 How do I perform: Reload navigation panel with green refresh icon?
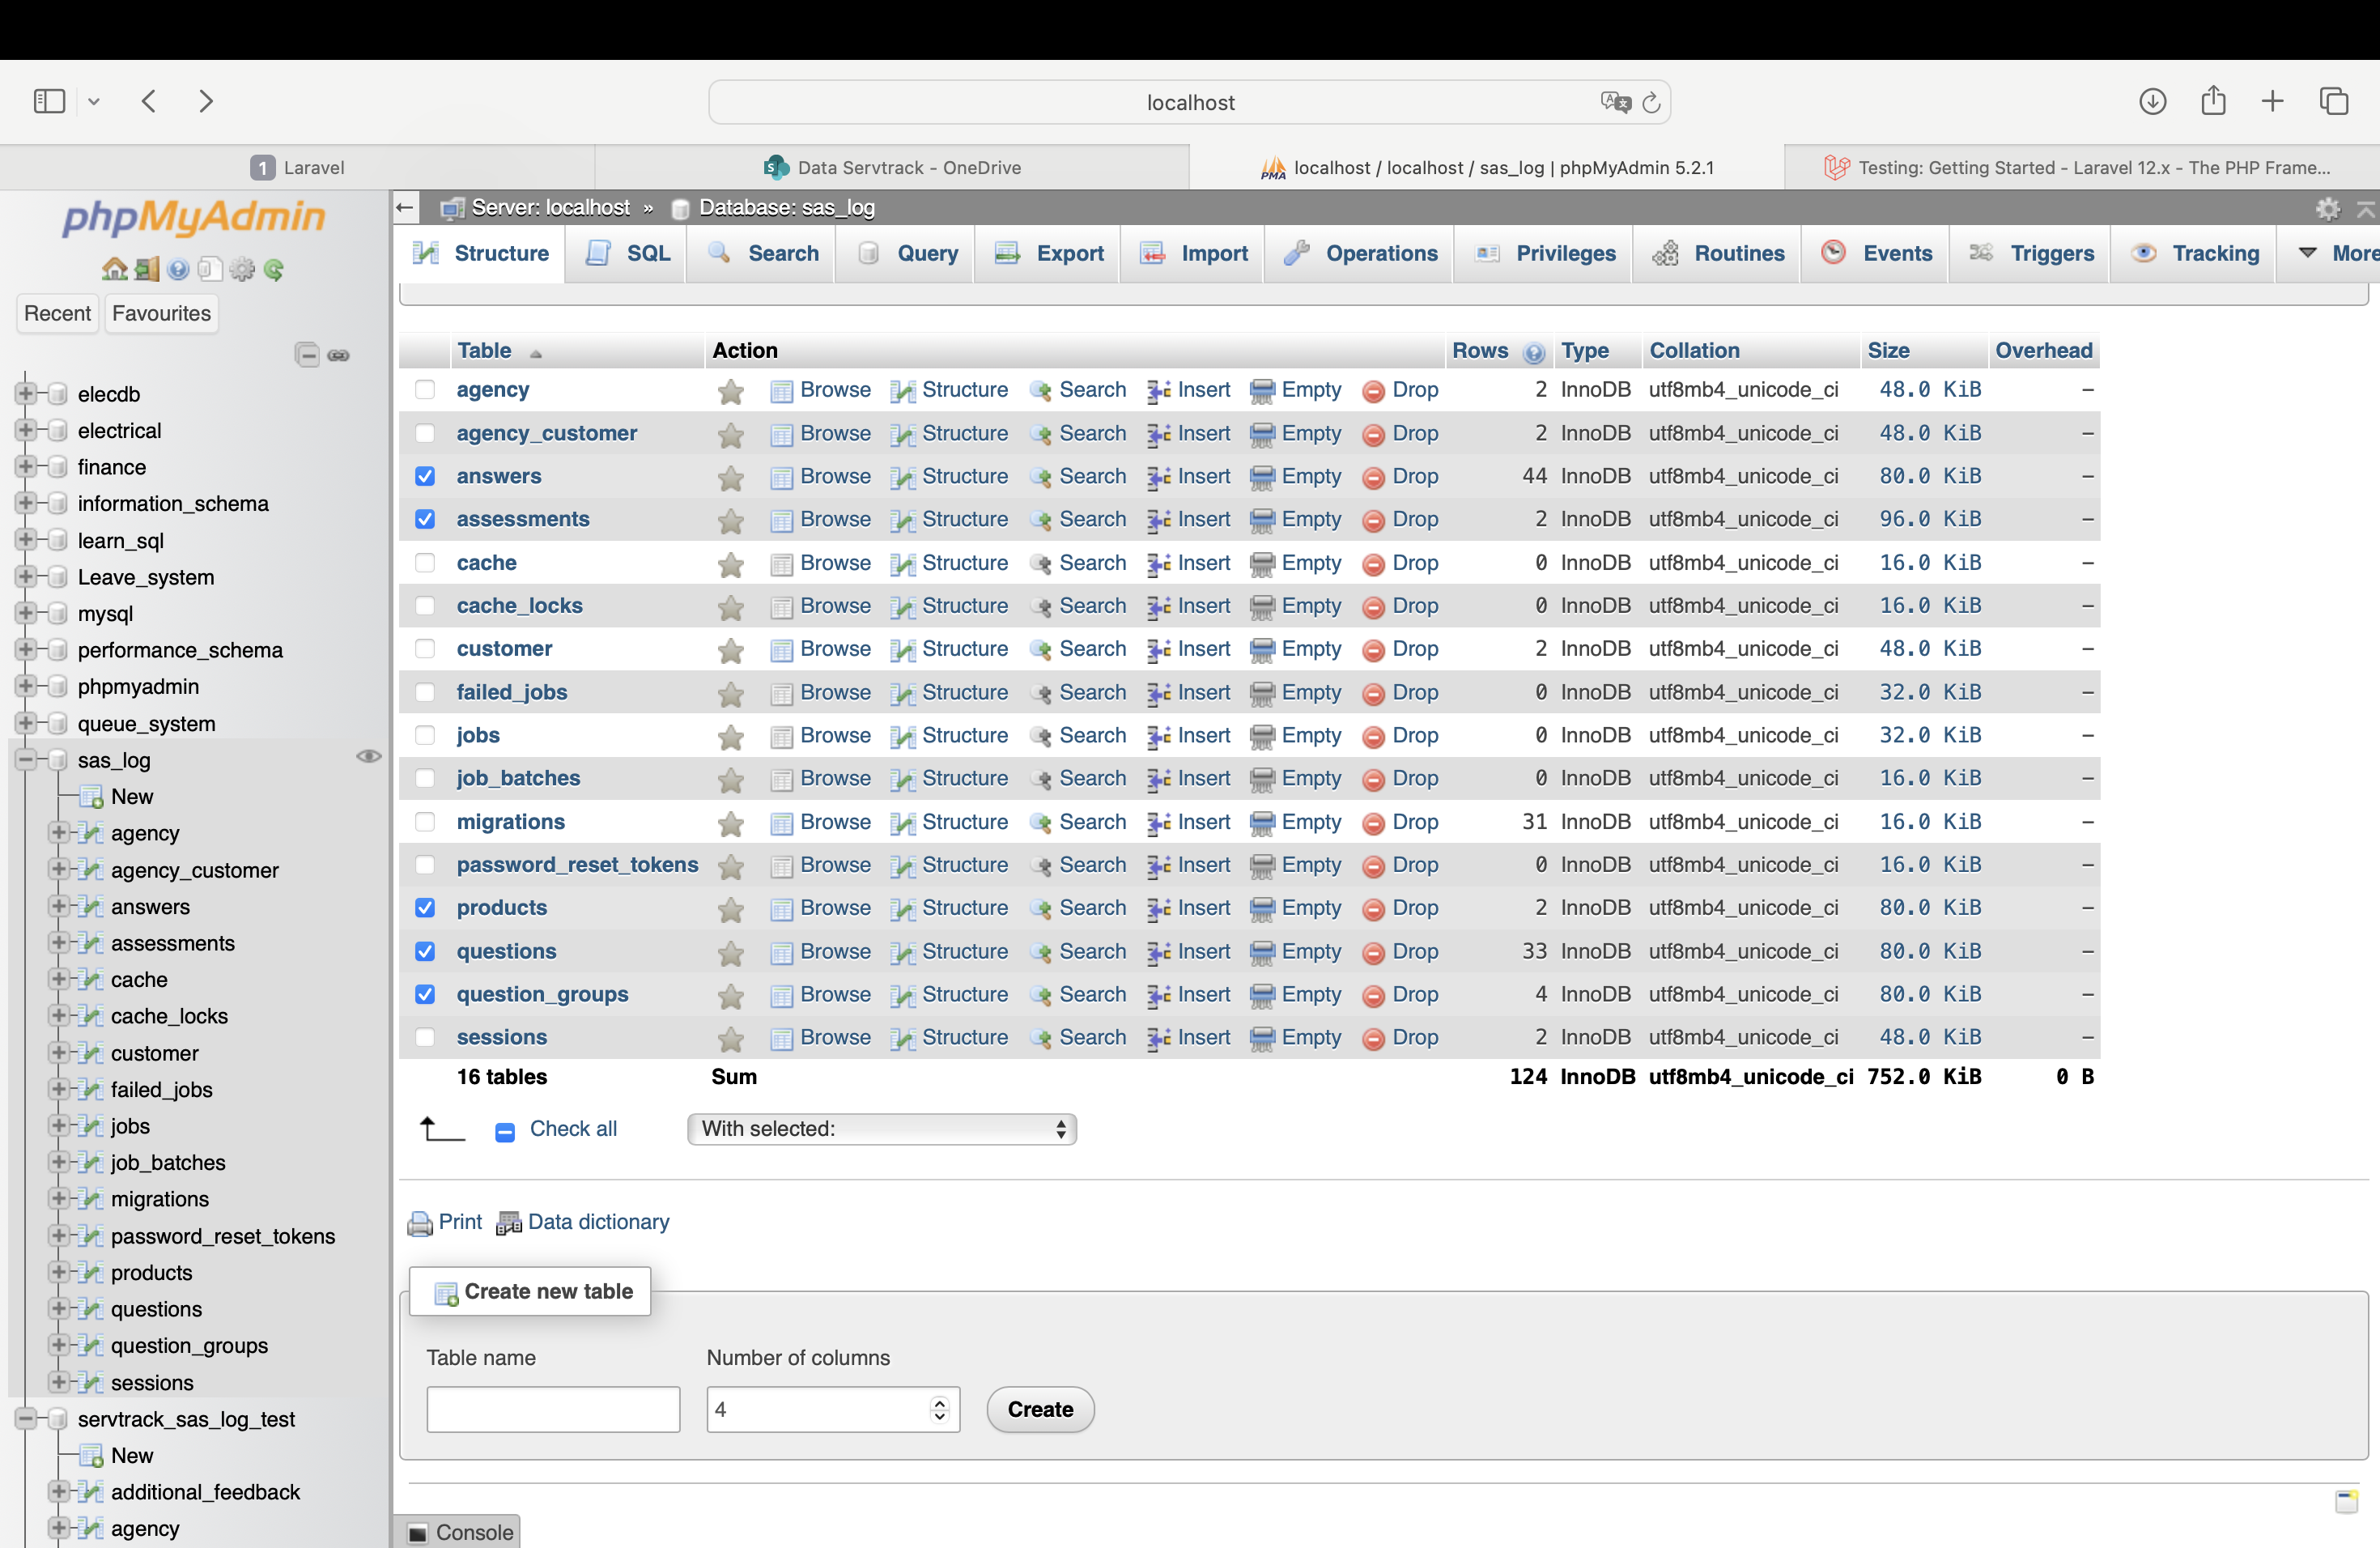[x=274, y=270]
